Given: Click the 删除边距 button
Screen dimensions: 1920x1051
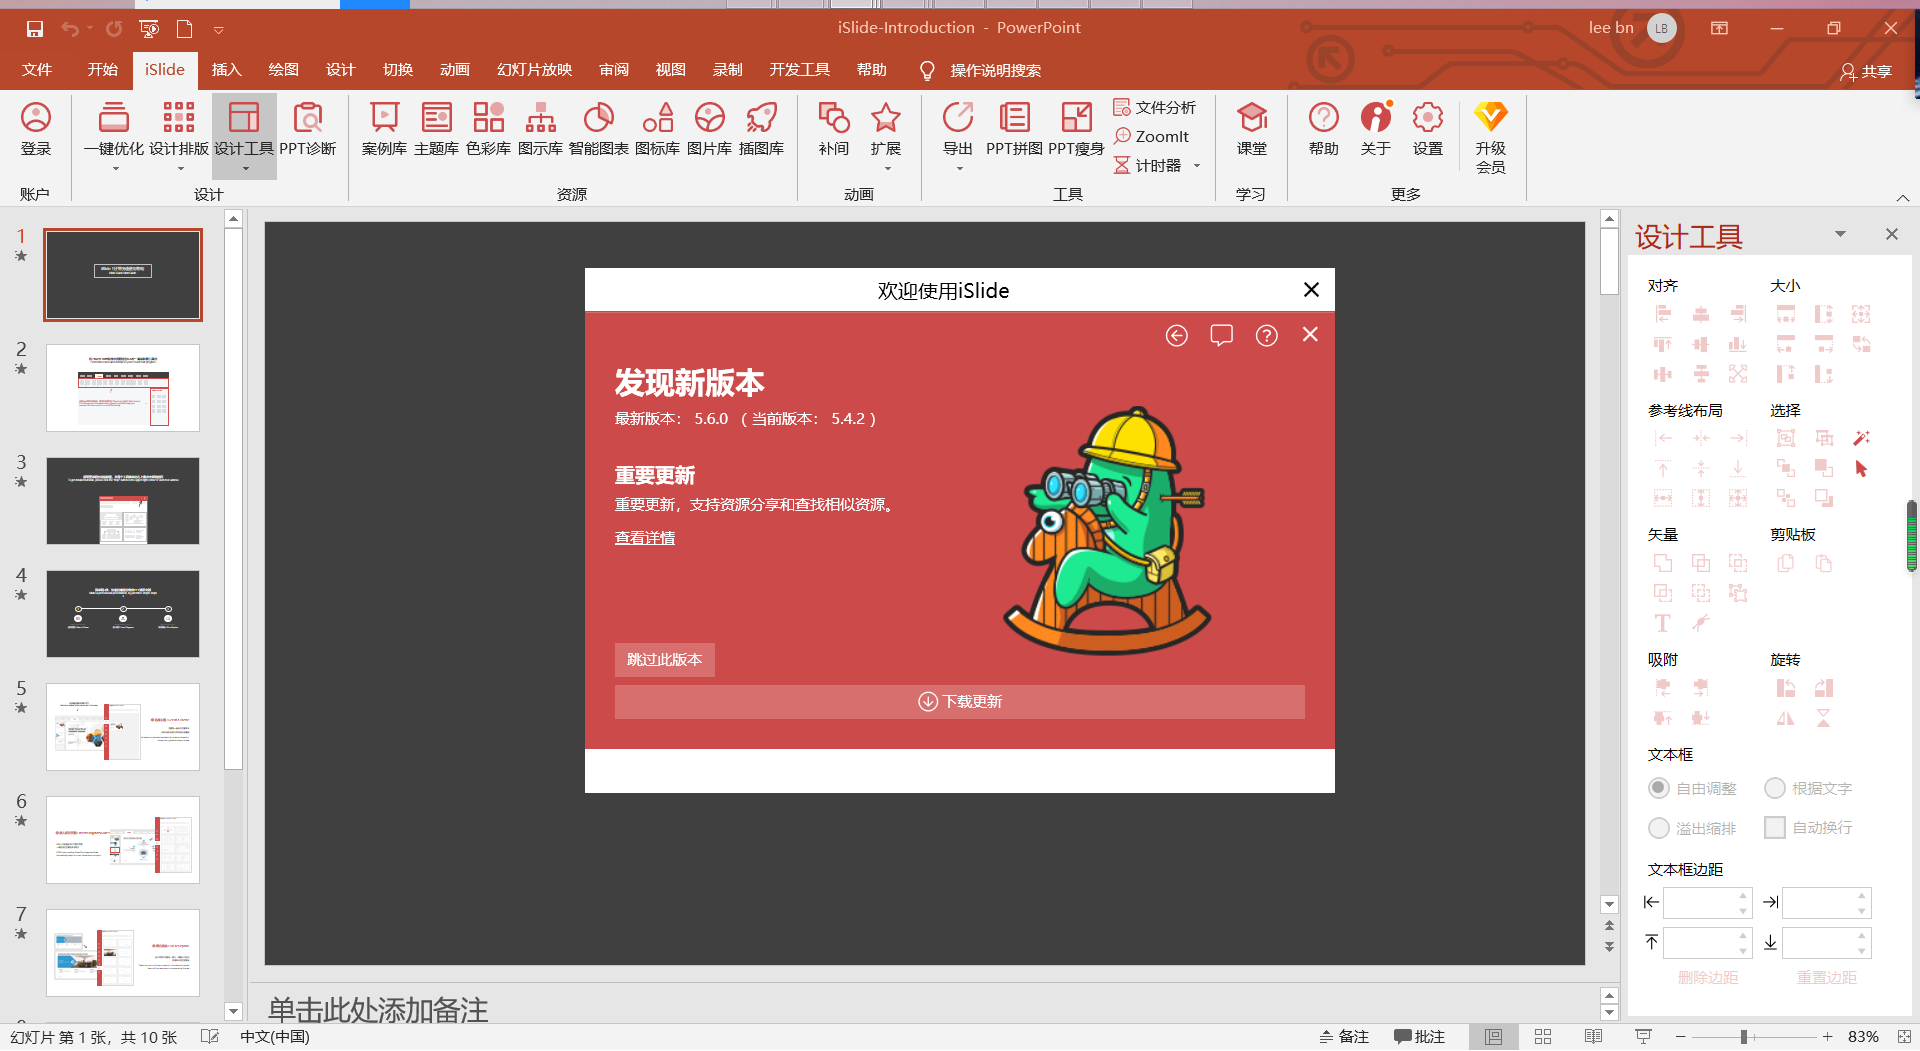Looking at the screenshot, I should point(1708,977).
